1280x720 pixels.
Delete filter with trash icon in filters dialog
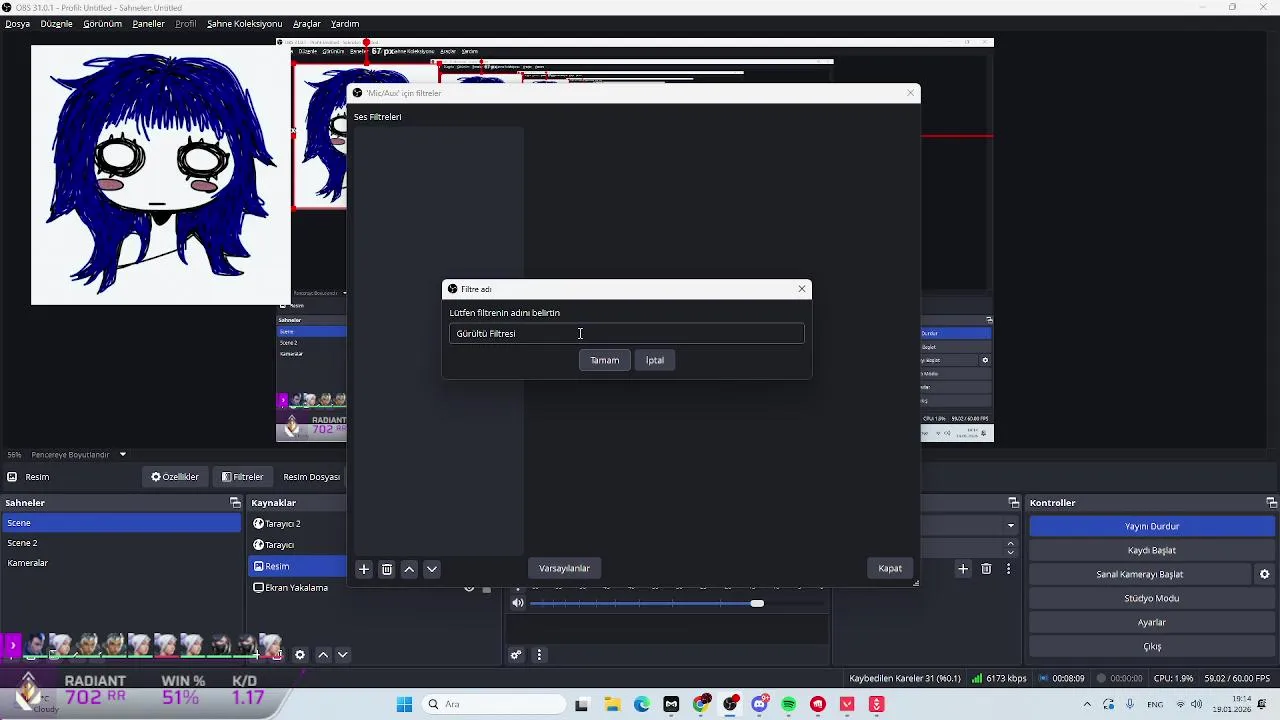(387, 569)
